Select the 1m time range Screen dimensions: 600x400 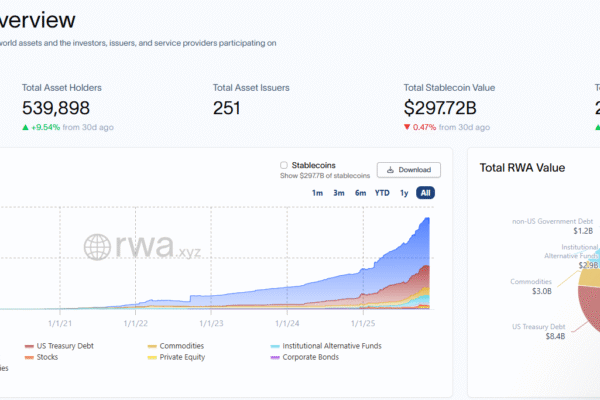click(x=317, y=193)
